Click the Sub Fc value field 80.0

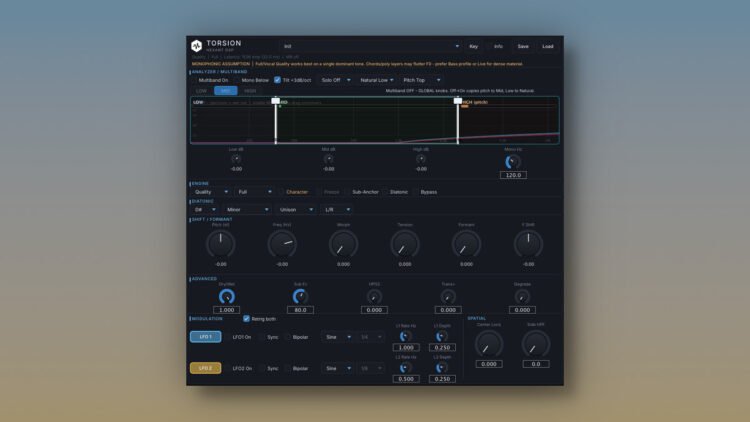coord(300,310)
